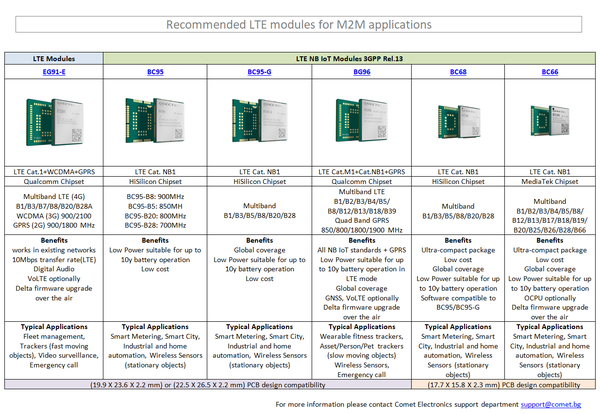Click 'HiSilicon Chipset' in the BC95-G column

coord(259,181)
